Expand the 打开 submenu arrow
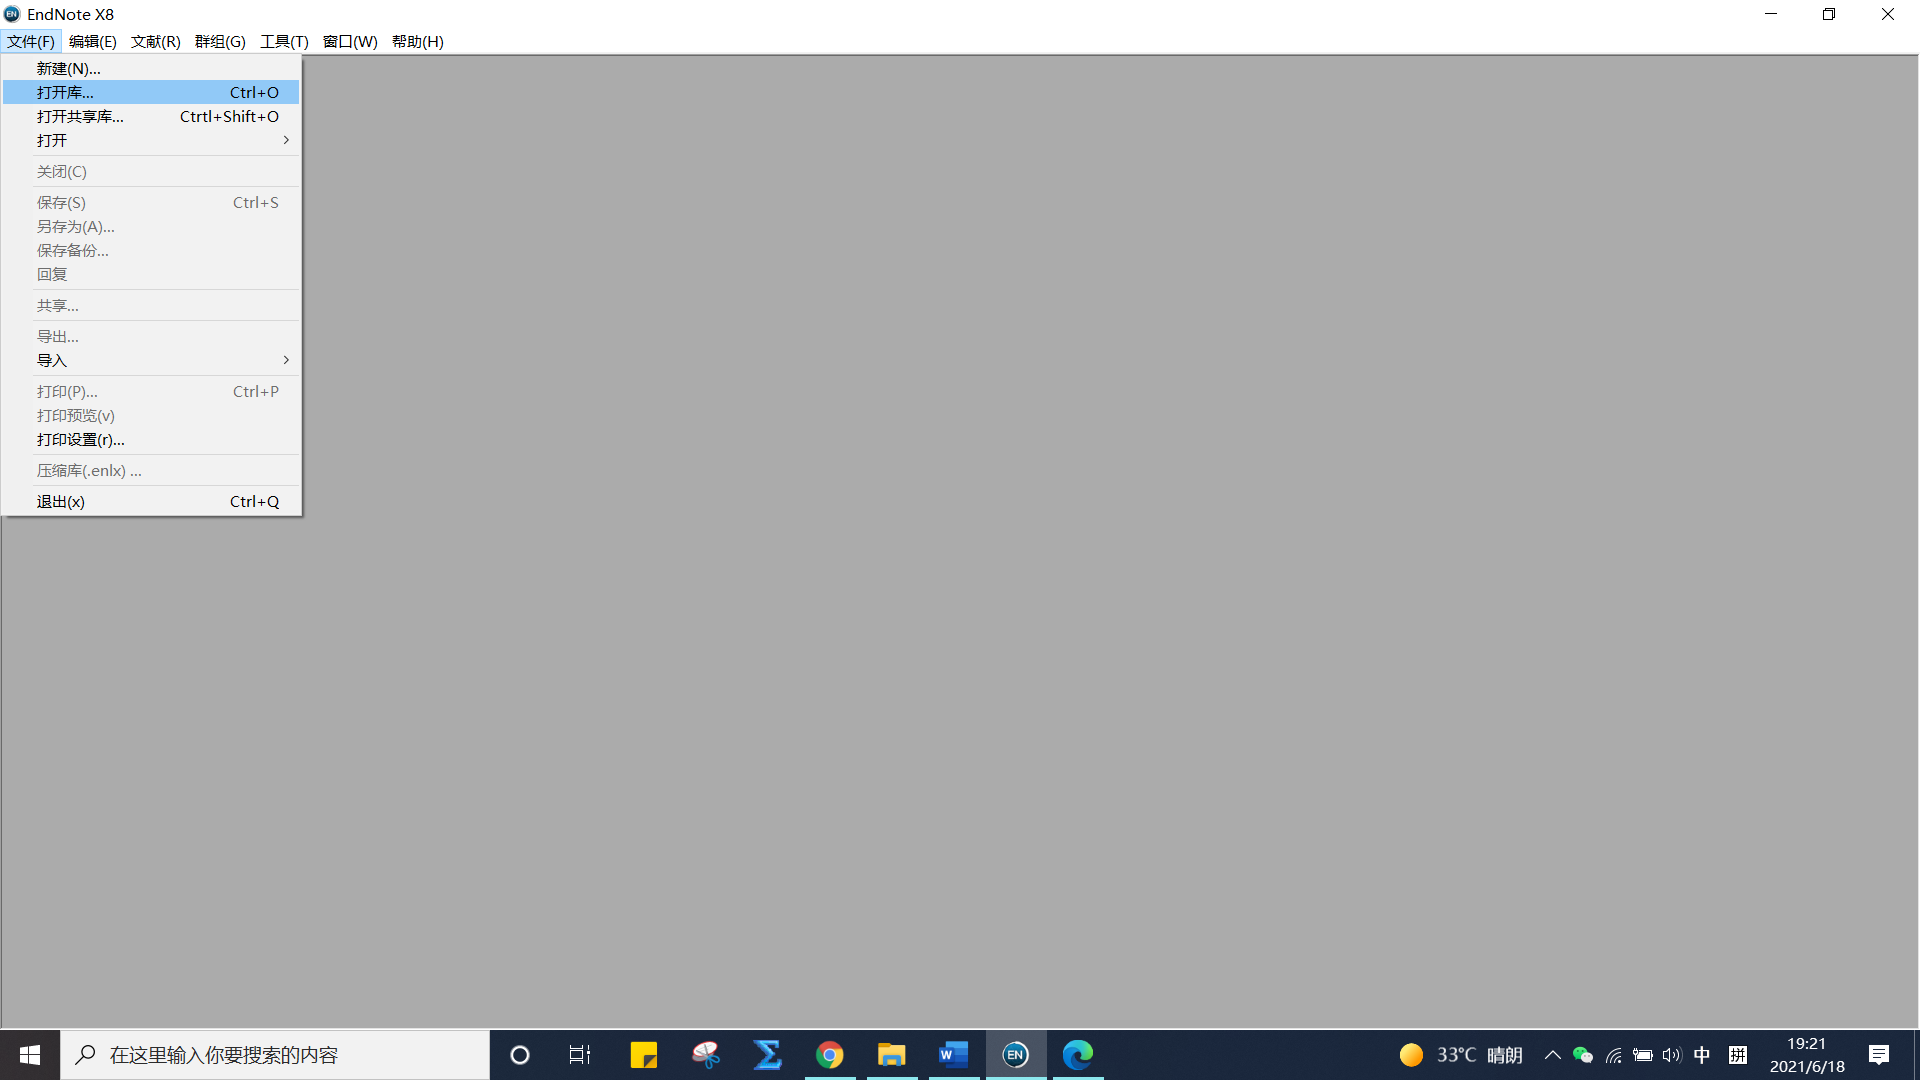 286,140
